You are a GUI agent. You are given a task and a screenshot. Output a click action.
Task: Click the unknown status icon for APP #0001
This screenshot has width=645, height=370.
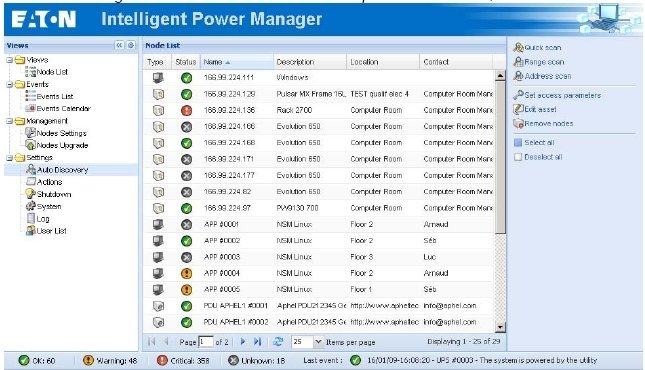click(186, 224)
